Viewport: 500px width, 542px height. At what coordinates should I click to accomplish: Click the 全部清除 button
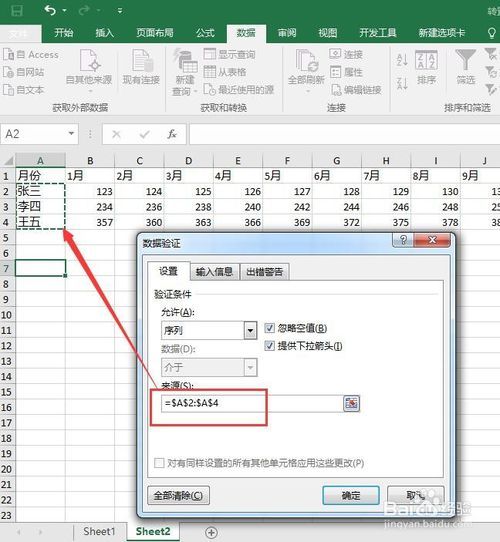click(x=178, y=496)
